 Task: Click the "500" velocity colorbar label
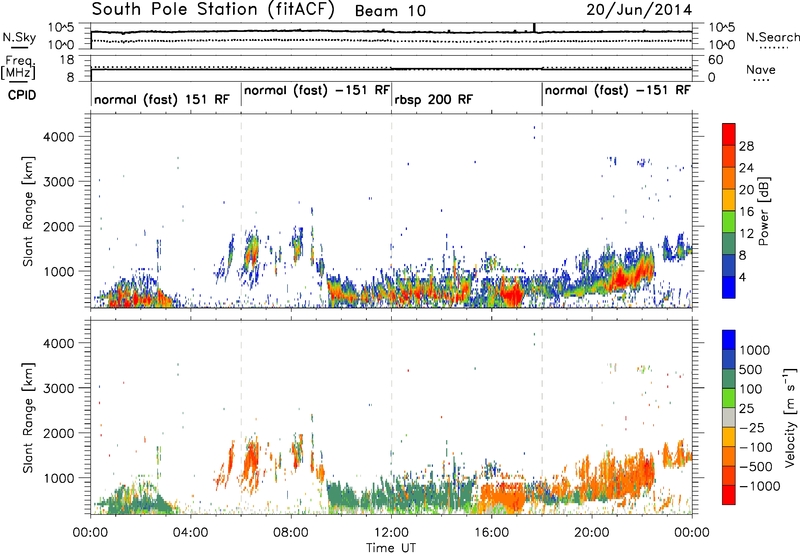pyautogui.click(x=750, y=370)
